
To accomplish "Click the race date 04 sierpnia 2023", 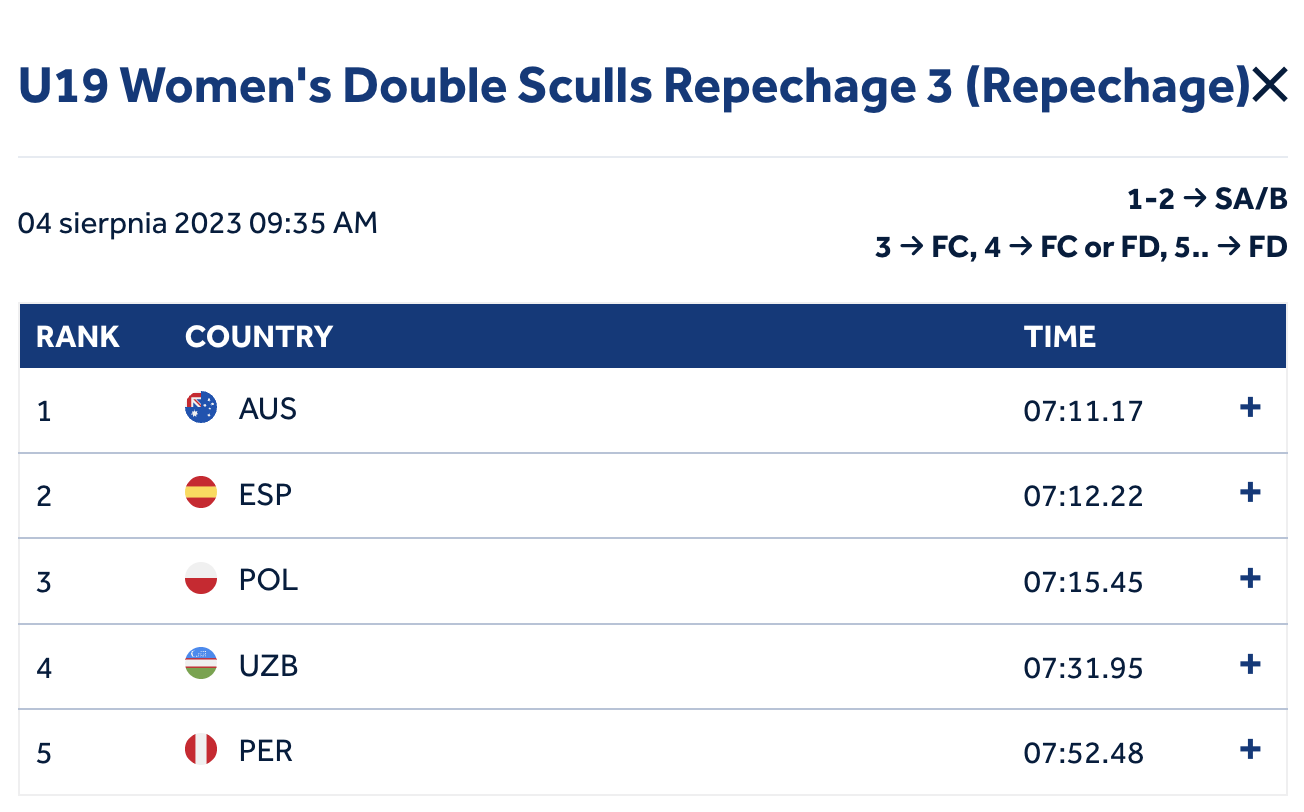I will (130, 223).
